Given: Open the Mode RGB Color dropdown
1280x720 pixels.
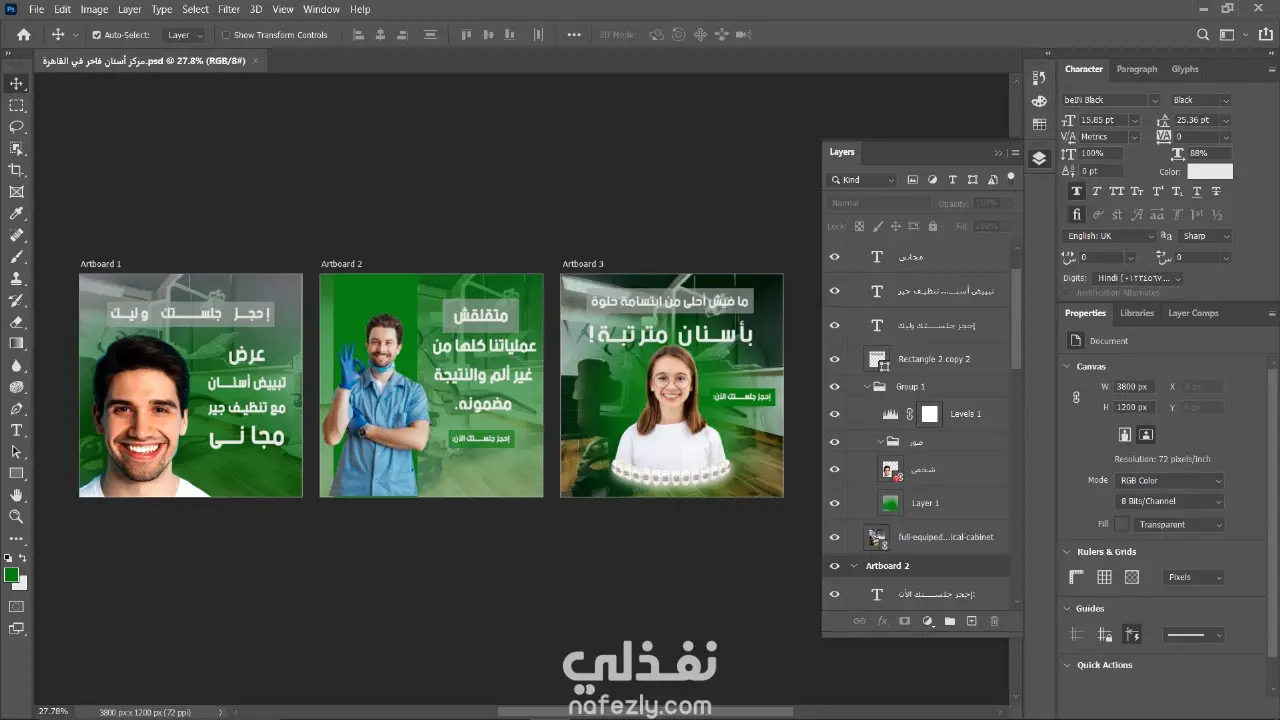Looking at the screenshot, I should (x=1169, y=481).
